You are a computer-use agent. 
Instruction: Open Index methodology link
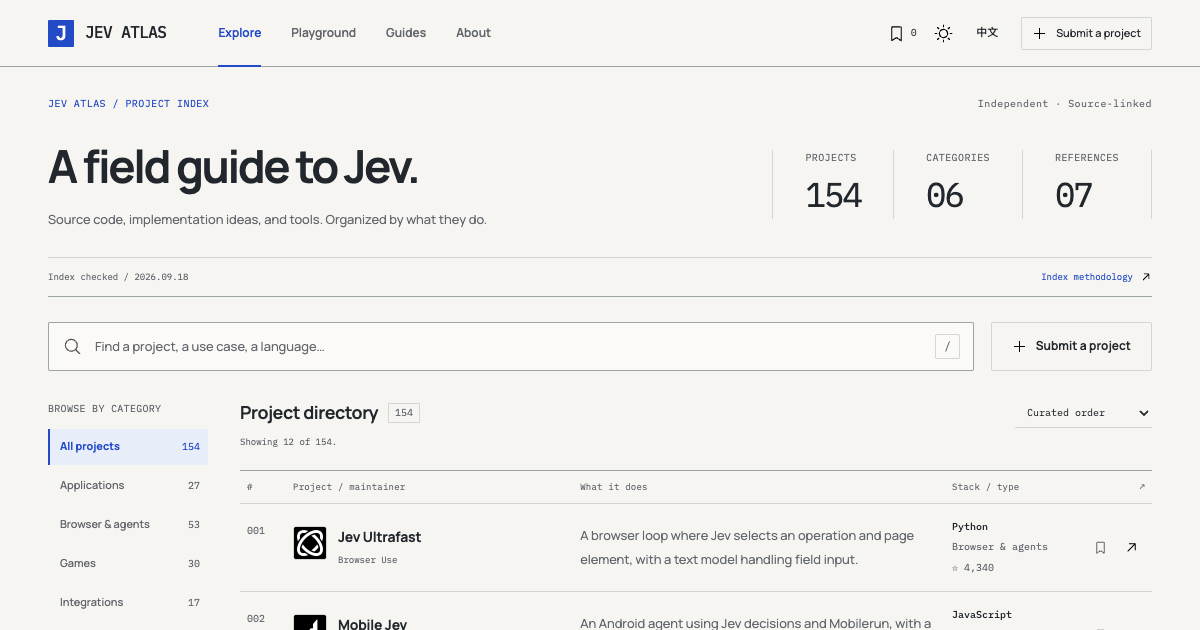[x=1087, y=277]
